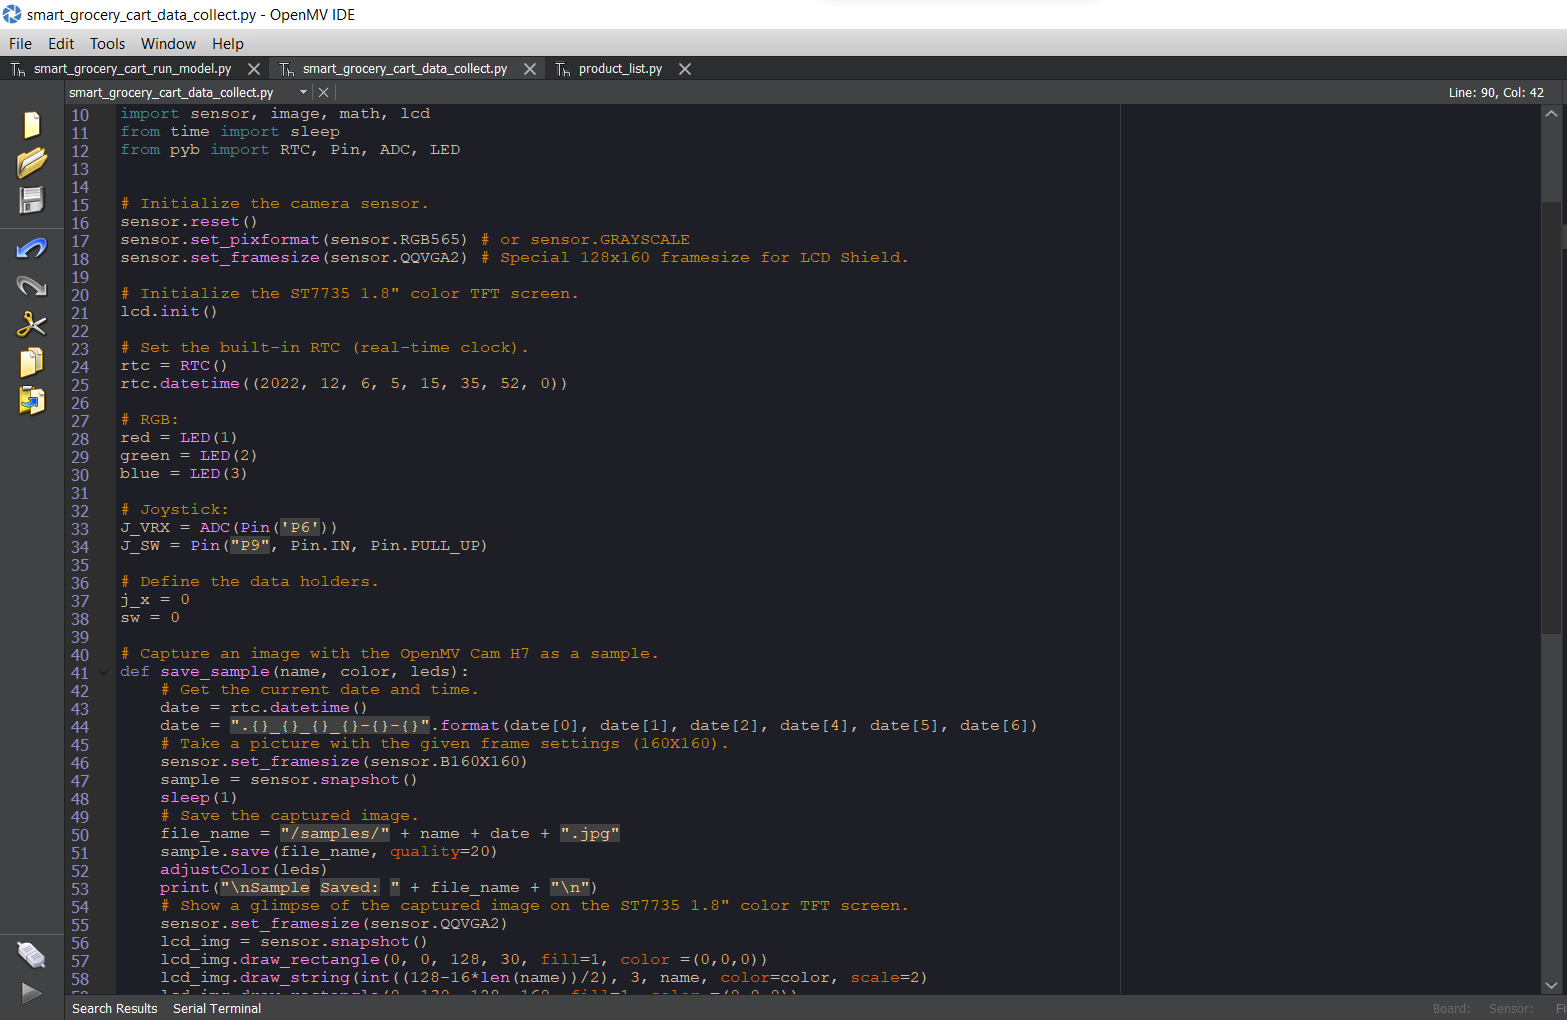The width and height of the screenshot is (1567, 1020).
Task: Paste from clipboard
Action: pyautogui.click(x=30, y=400)
